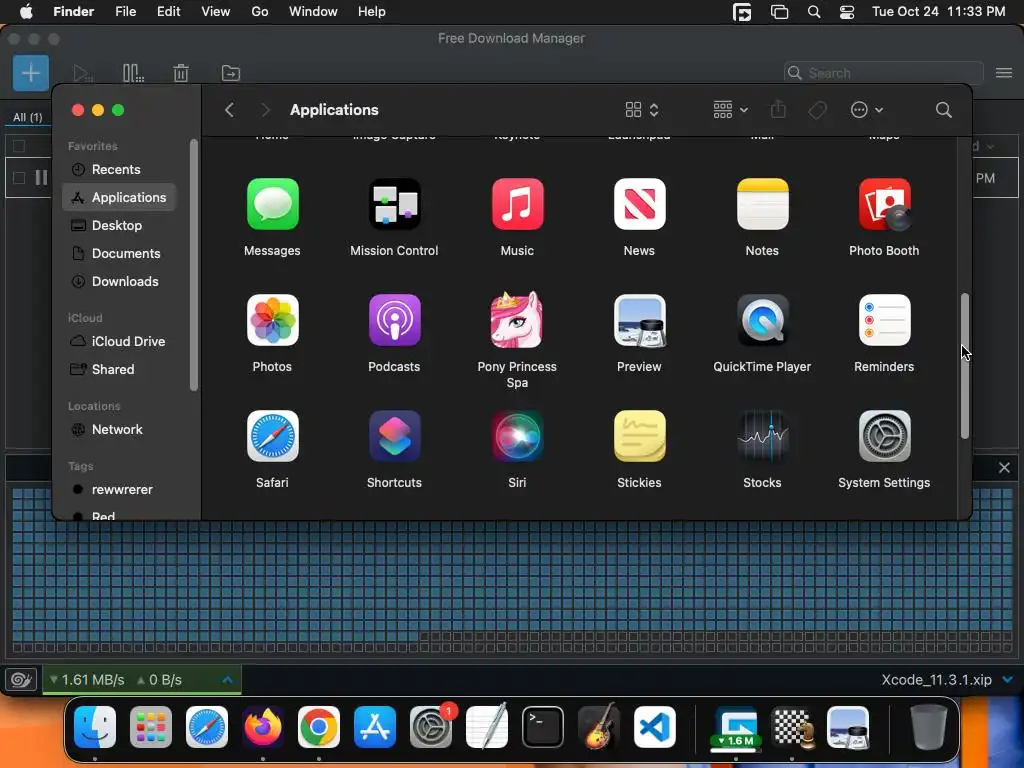Expand the speed limit arrow in status bar
The width and height of the screenshot is (1024, 768).
pyautogui.click(x=227, y=680)
